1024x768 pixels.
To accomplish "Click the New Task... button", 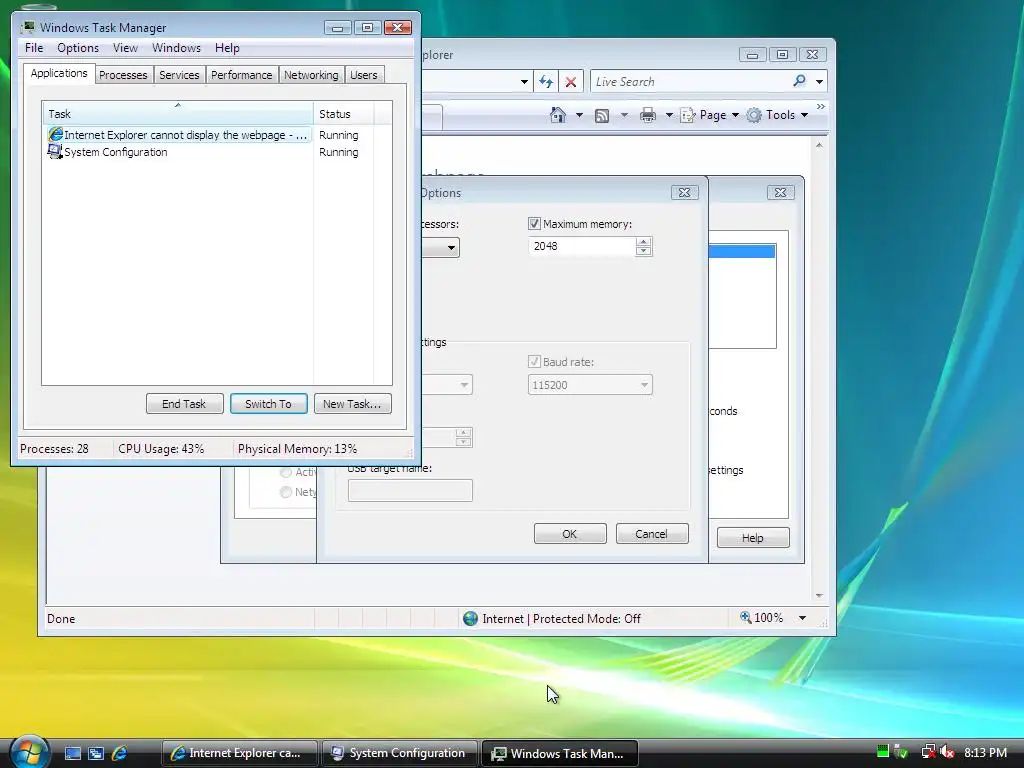I will point(352,404).
